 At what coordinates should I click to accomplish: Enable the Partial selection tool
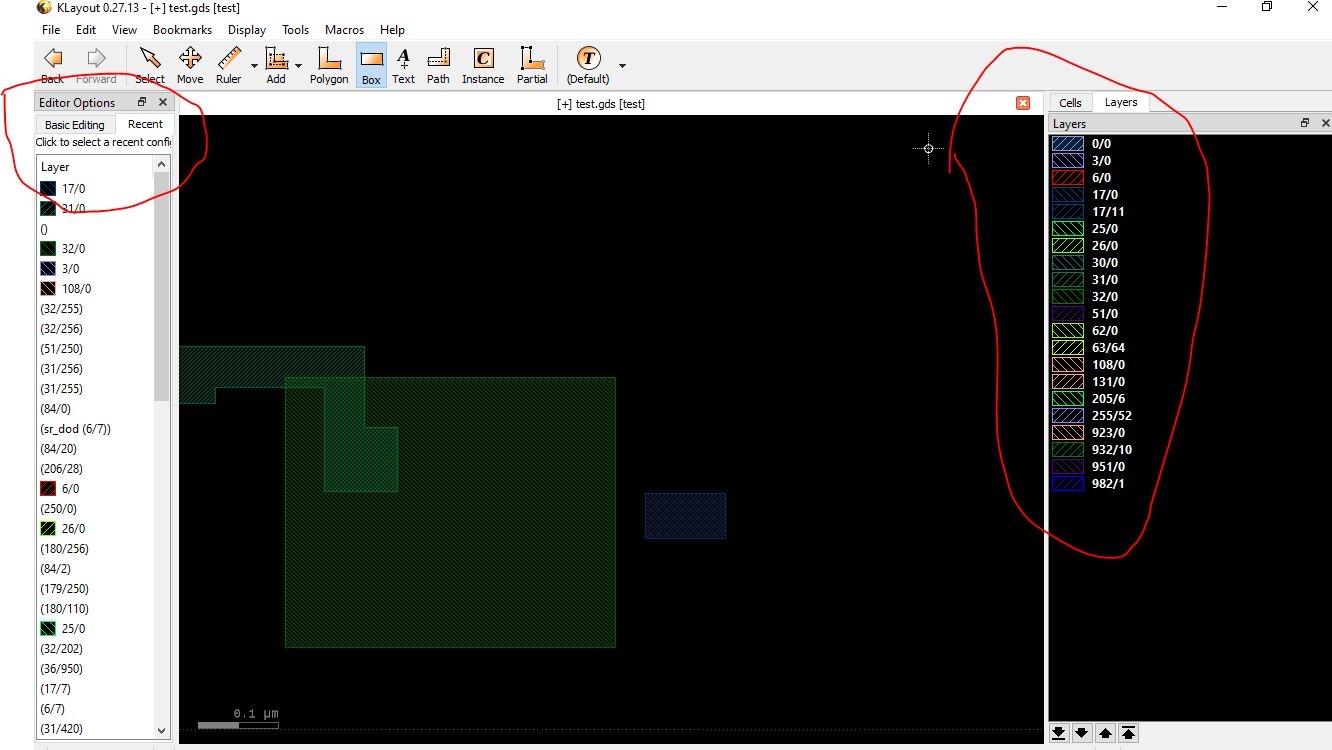point(532,65)
